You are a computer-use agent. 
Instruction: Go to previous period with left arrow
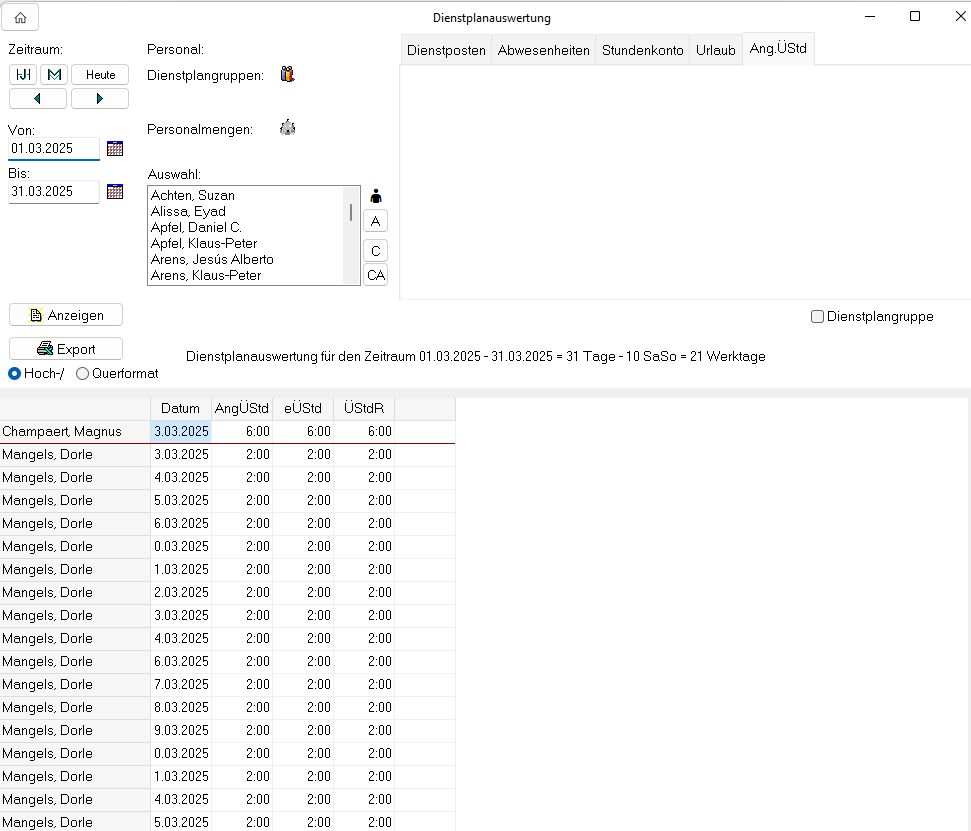(38, 98)
